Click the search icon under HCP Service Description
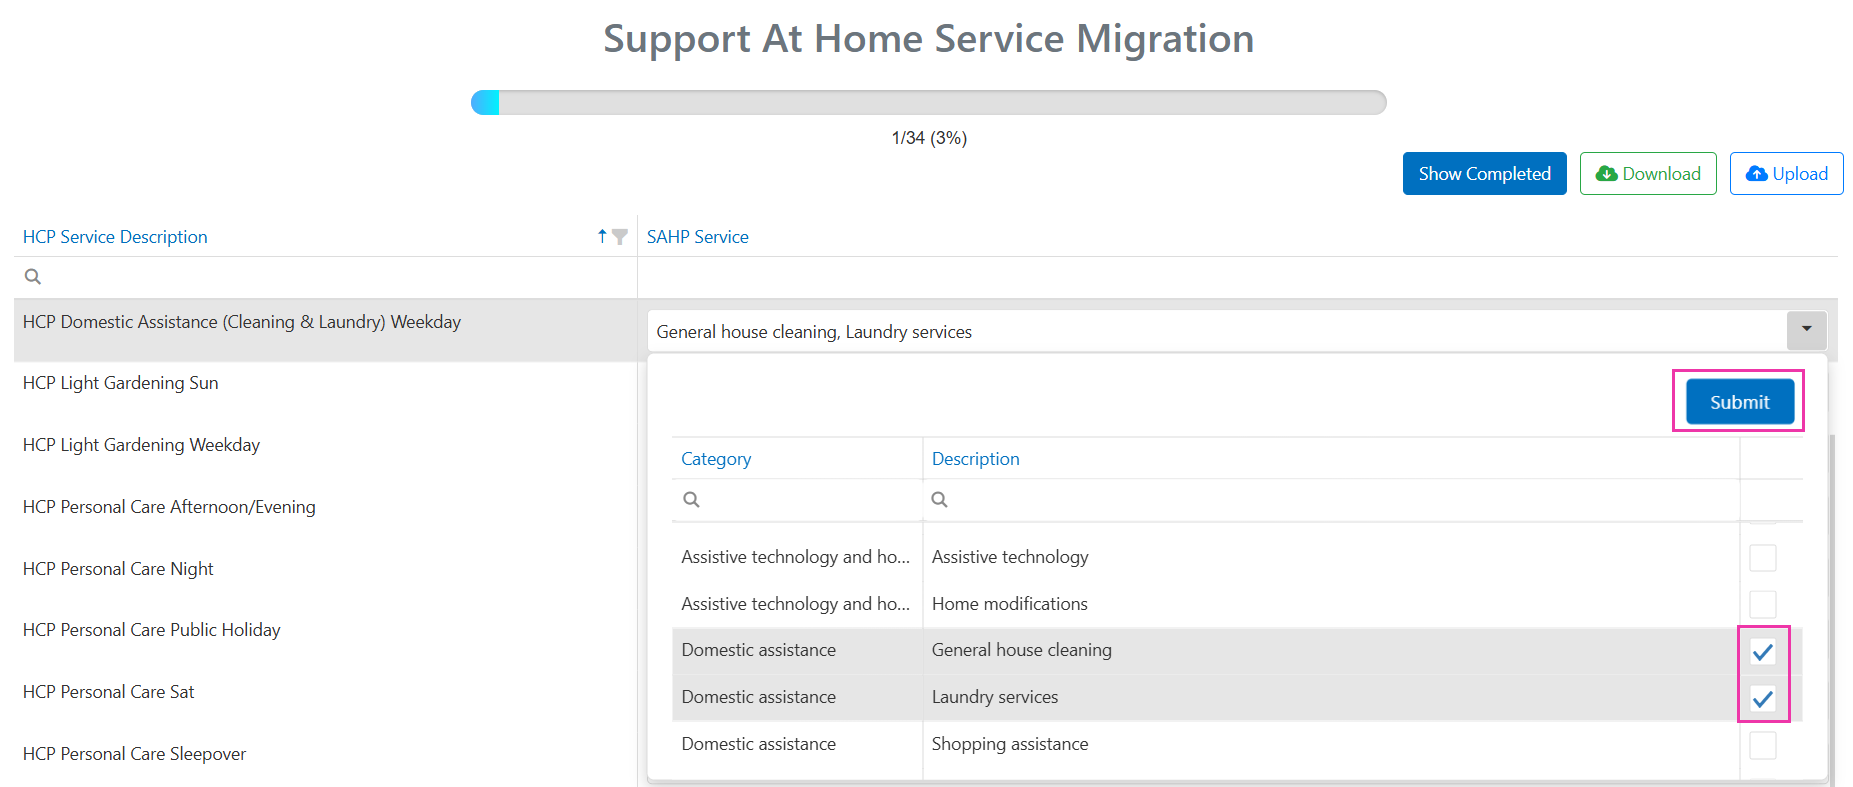1853x787 pixels. pyautogui.click(x=33, y=277)
